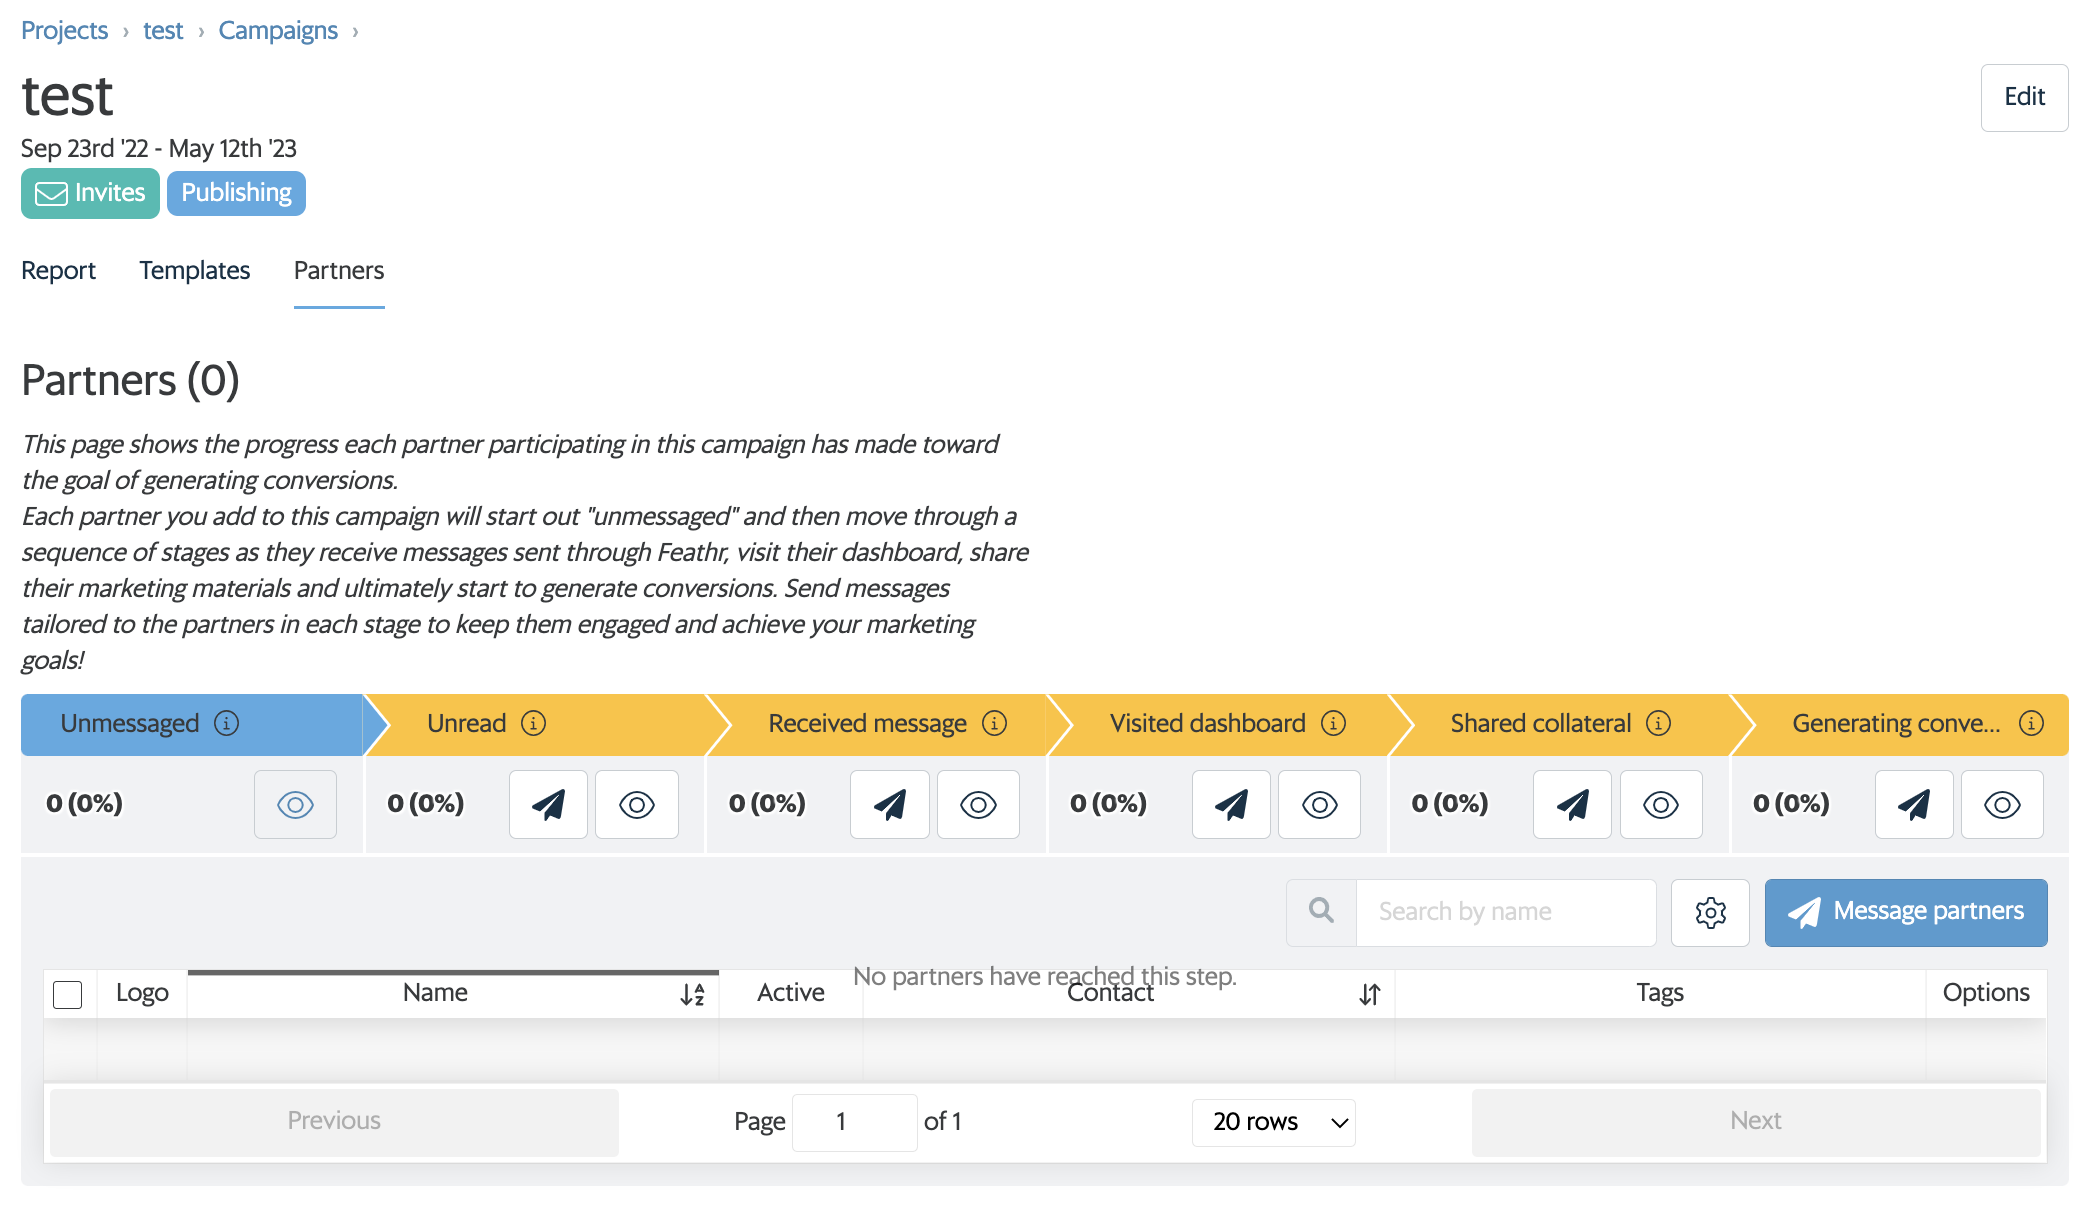Screen dimensions: 2098x1230
Task: Switch to the Templates tab
Action: point(194,270)
